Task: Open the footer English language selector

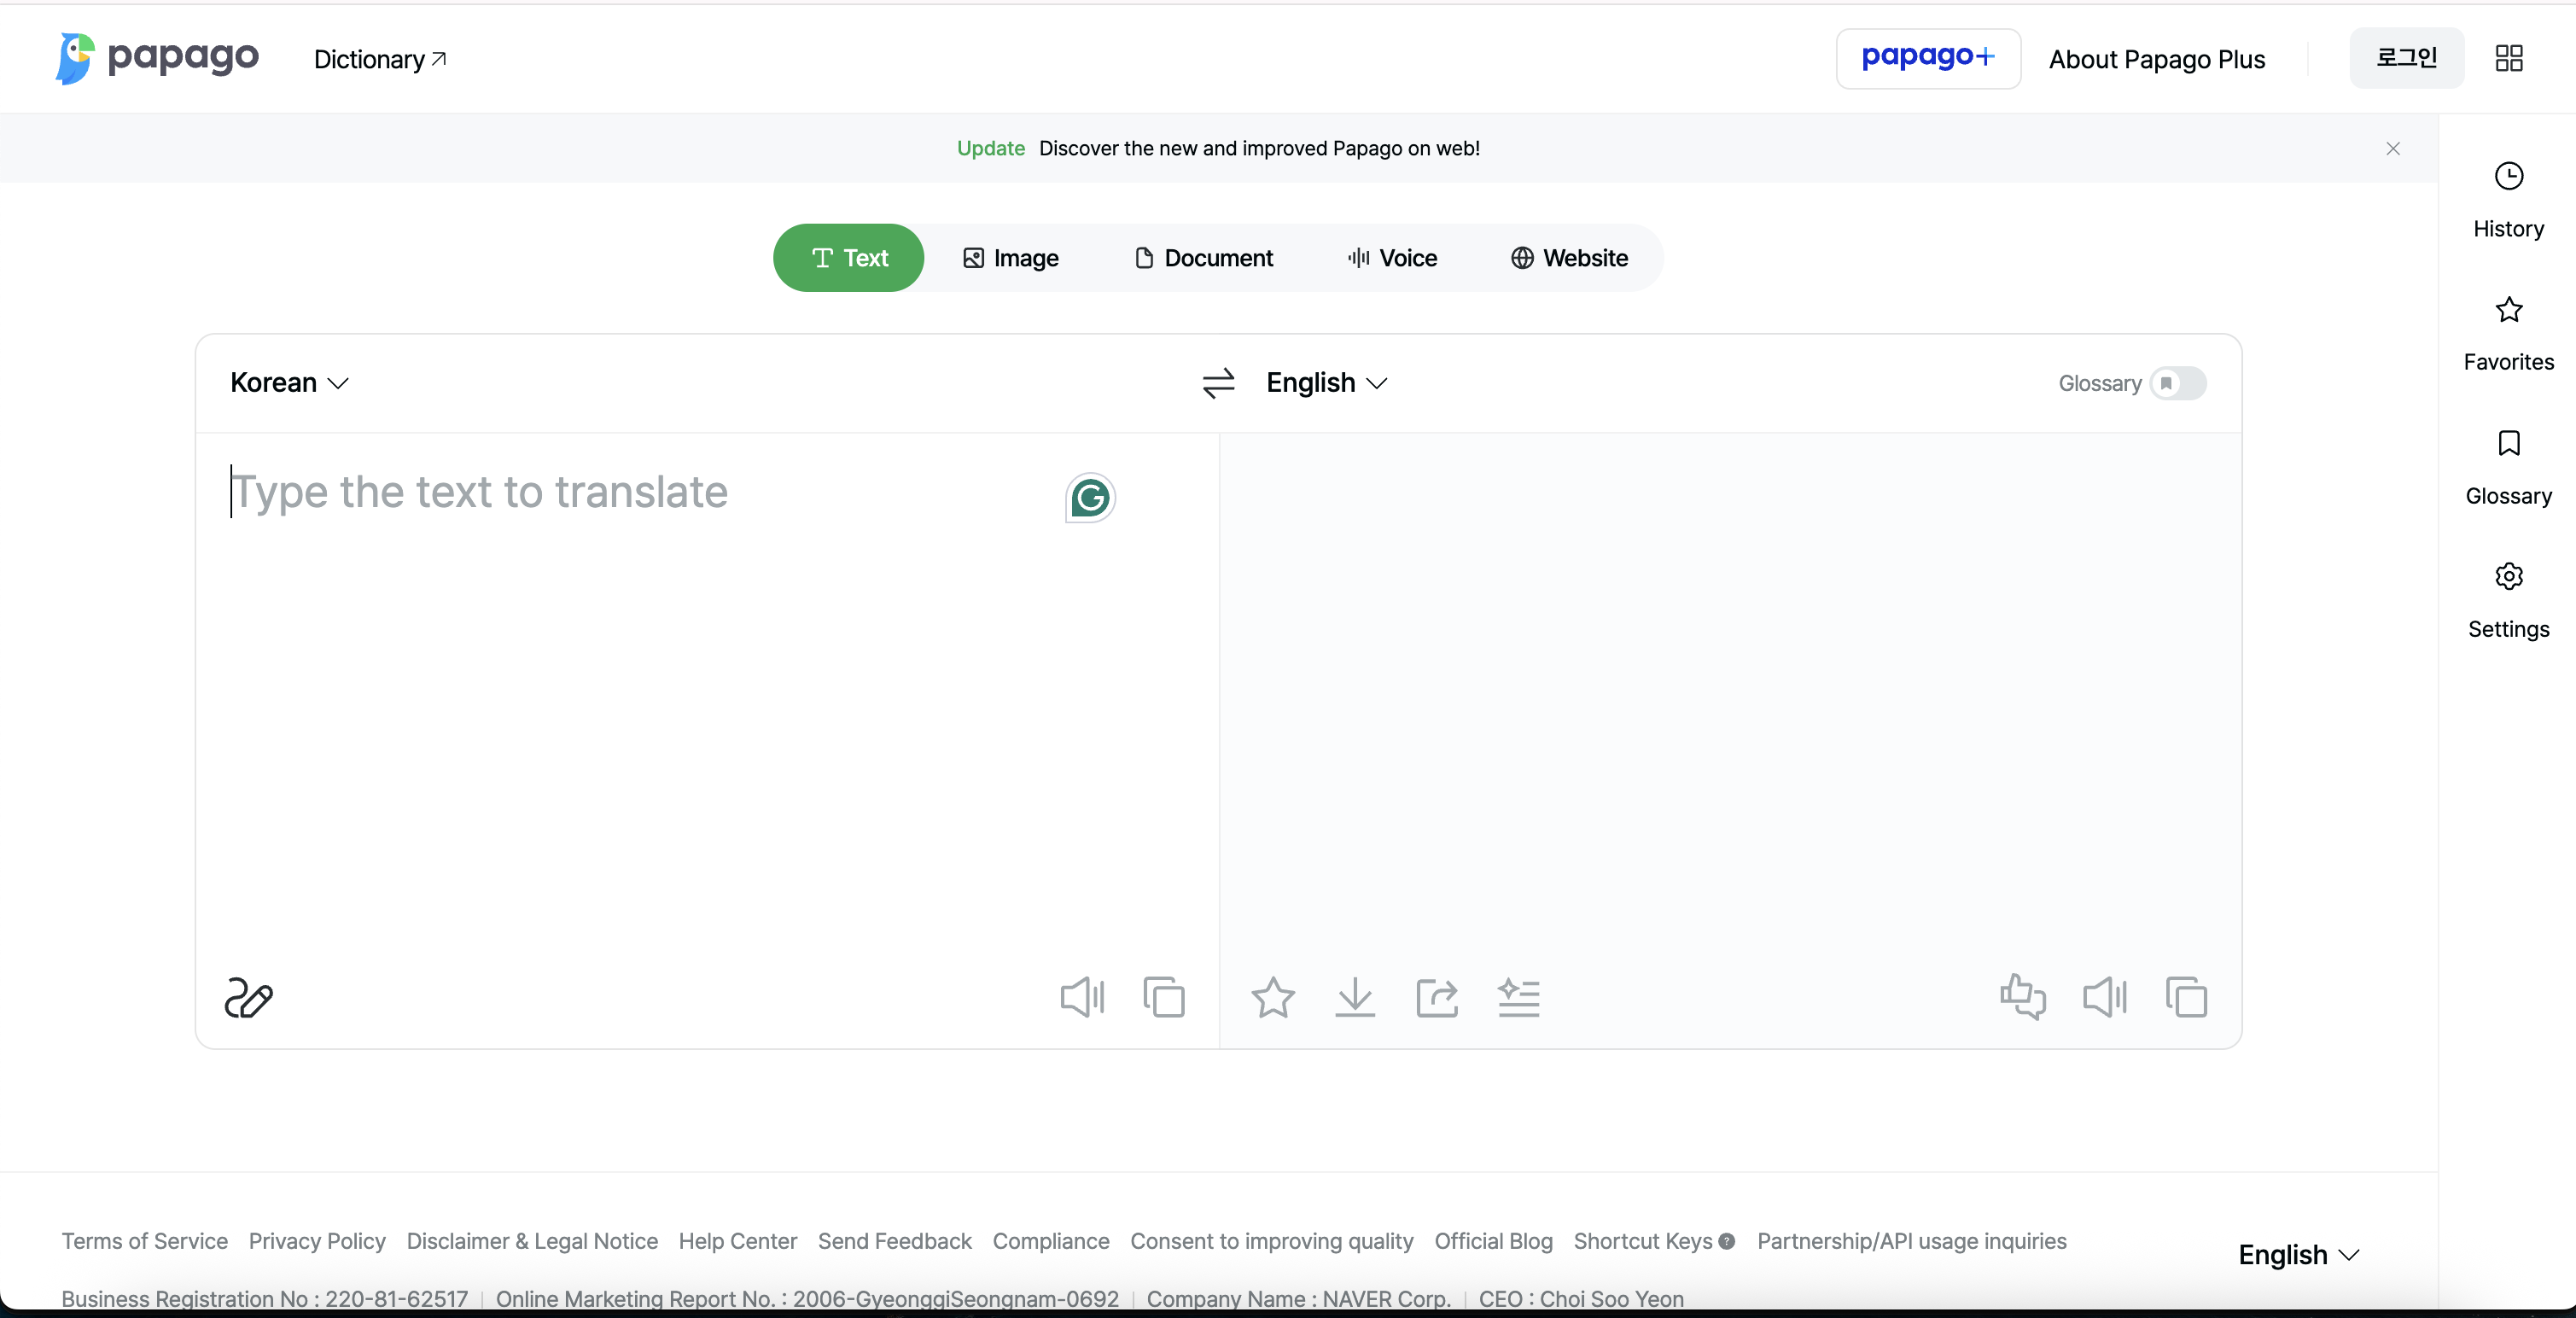Action: 2299,1255
